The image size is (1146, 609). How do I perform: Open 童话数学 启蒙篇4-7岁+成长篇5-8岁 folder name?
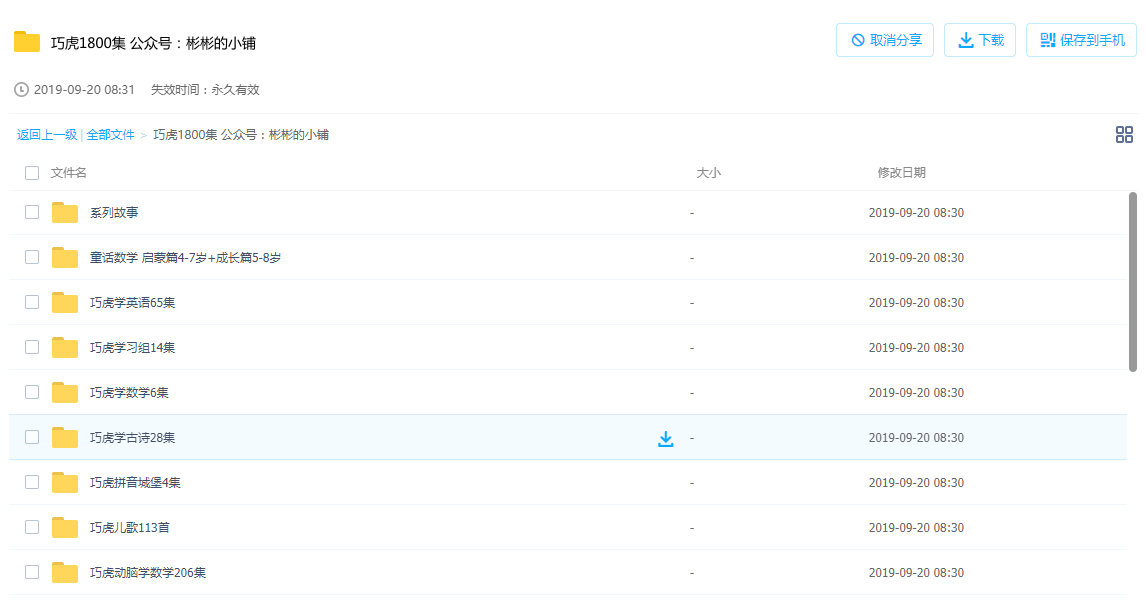186,257
